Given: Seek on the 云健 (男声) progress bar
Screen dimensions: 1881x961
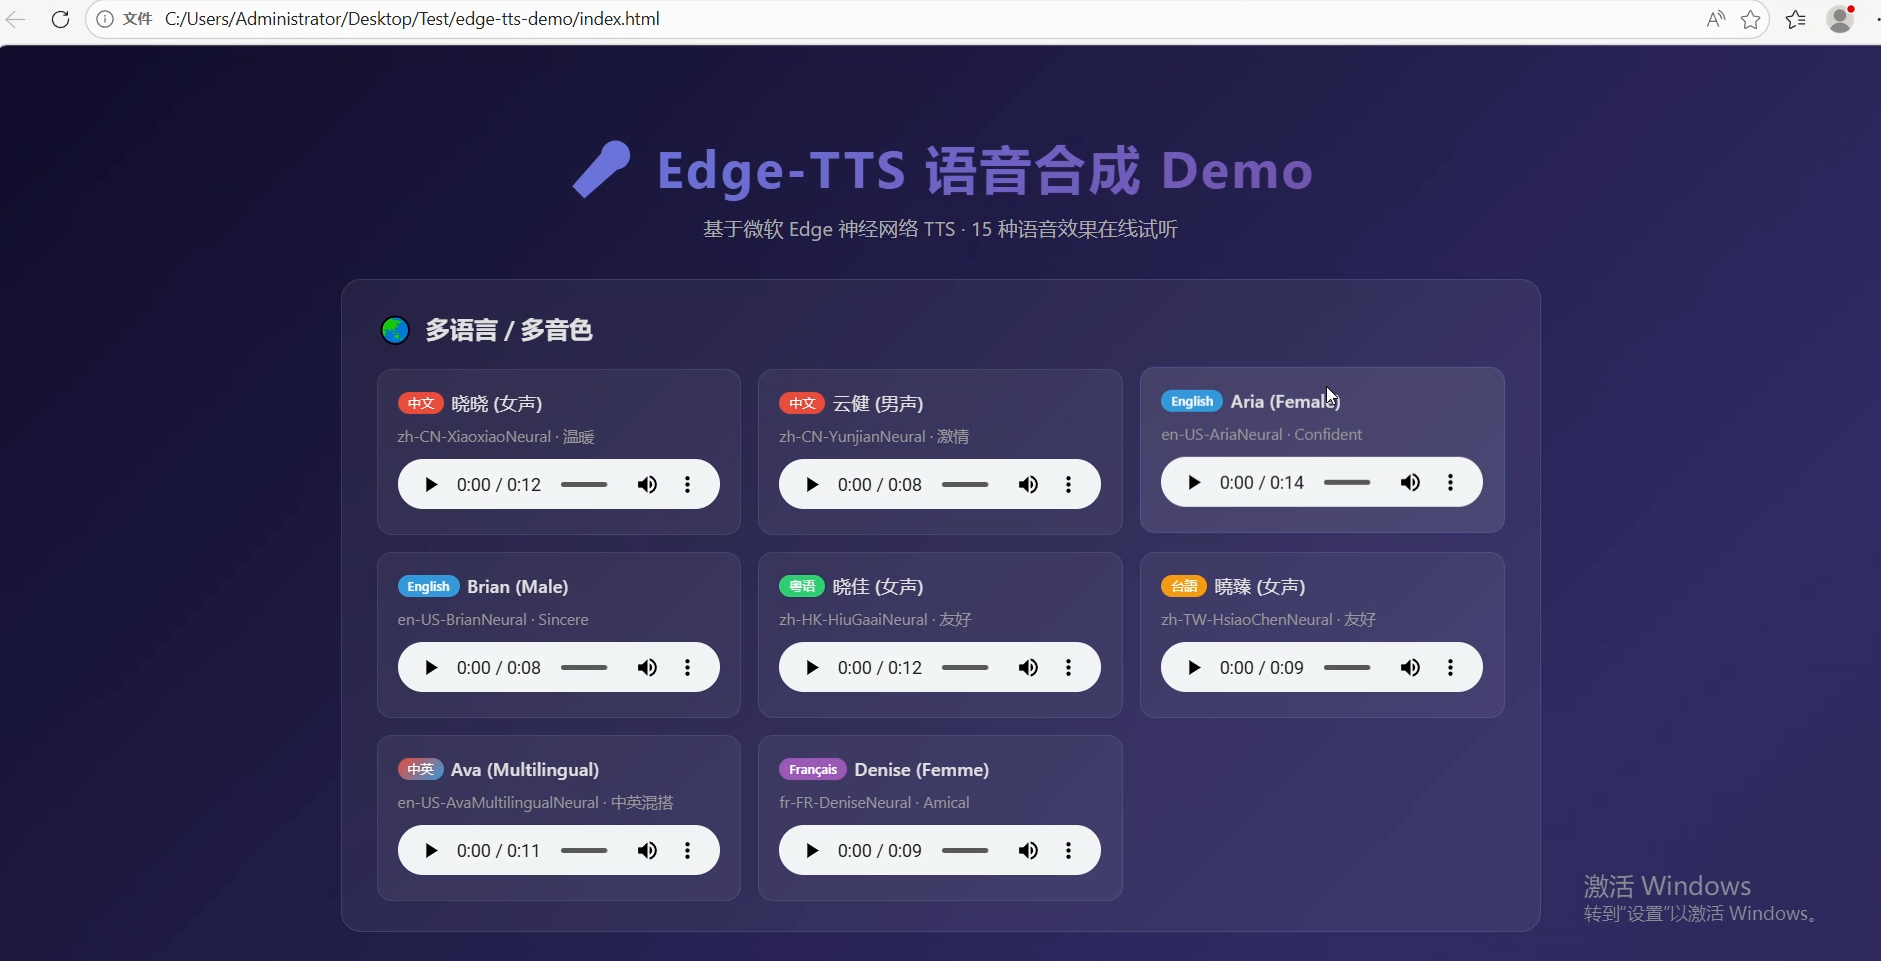Looking at the screenshot, I should [x=965, y=485].
